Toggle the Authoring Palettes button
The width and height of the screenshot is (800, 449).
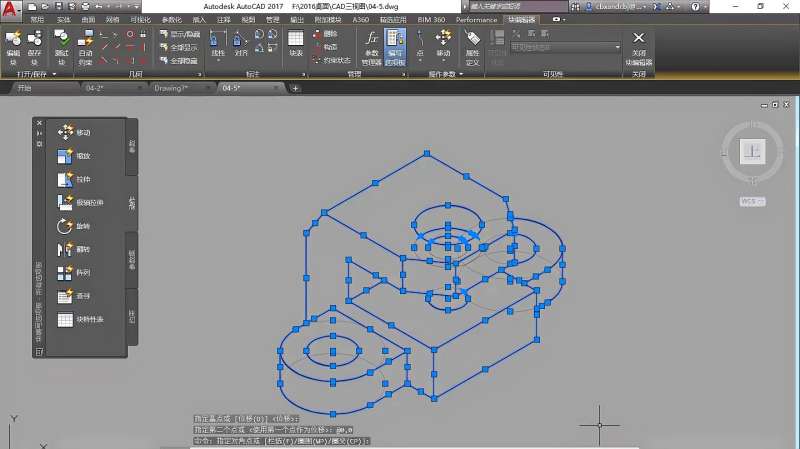click(395, 47)
